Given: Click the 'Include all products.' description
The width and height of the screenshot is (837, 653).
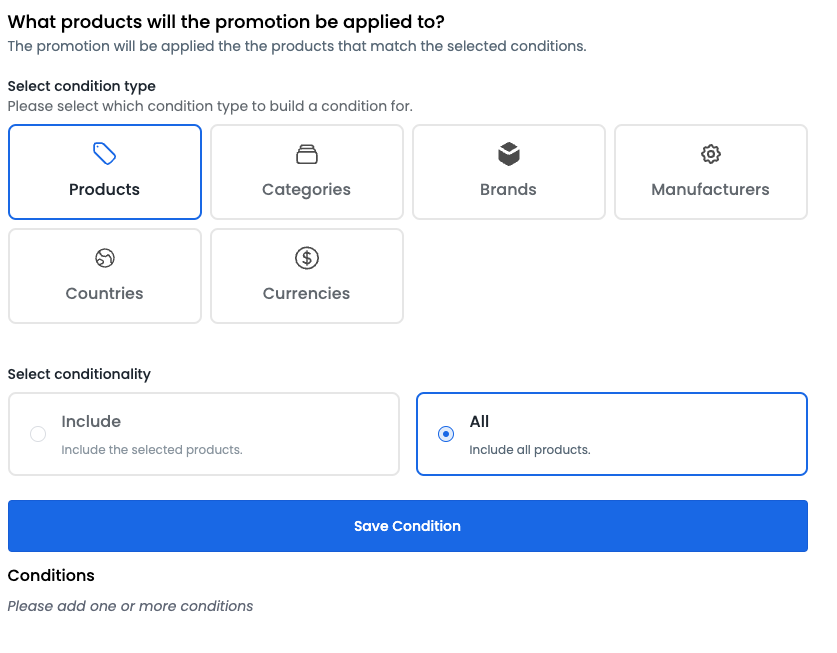Looking at the screenshot, I should click(x=530, y=450).
